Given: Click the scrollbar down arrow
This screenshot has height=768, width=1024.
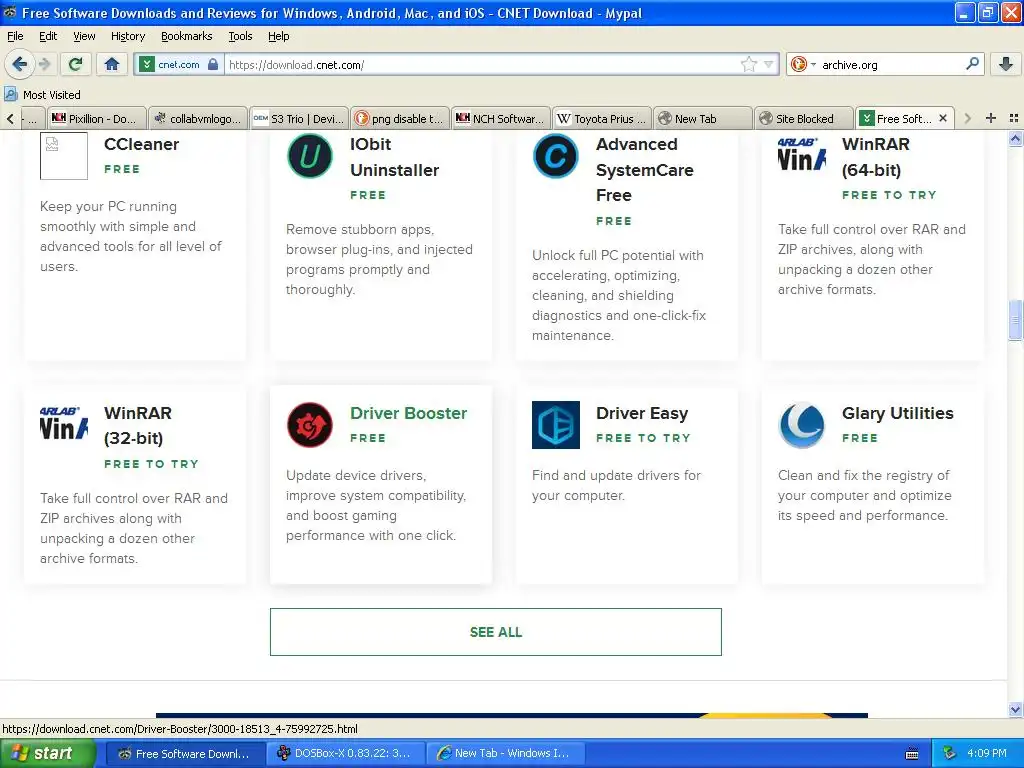Looking at the screenshot, I should pos(1014,709).
